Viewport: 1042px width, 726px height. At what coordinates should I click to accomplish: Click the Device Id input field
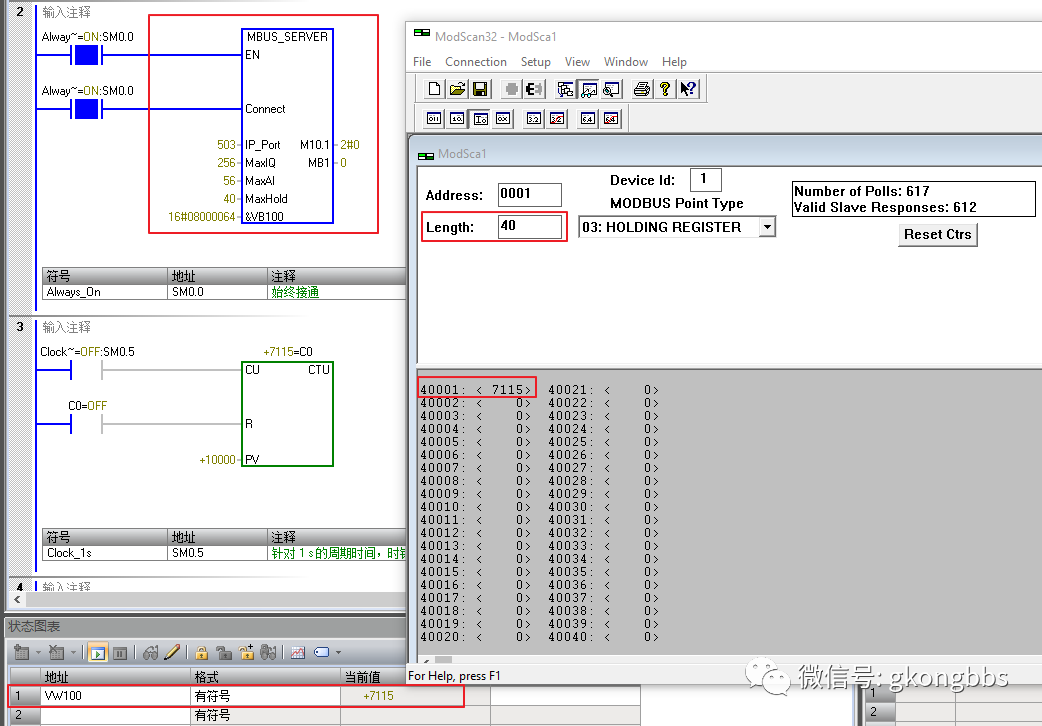[x=706, y=180]
